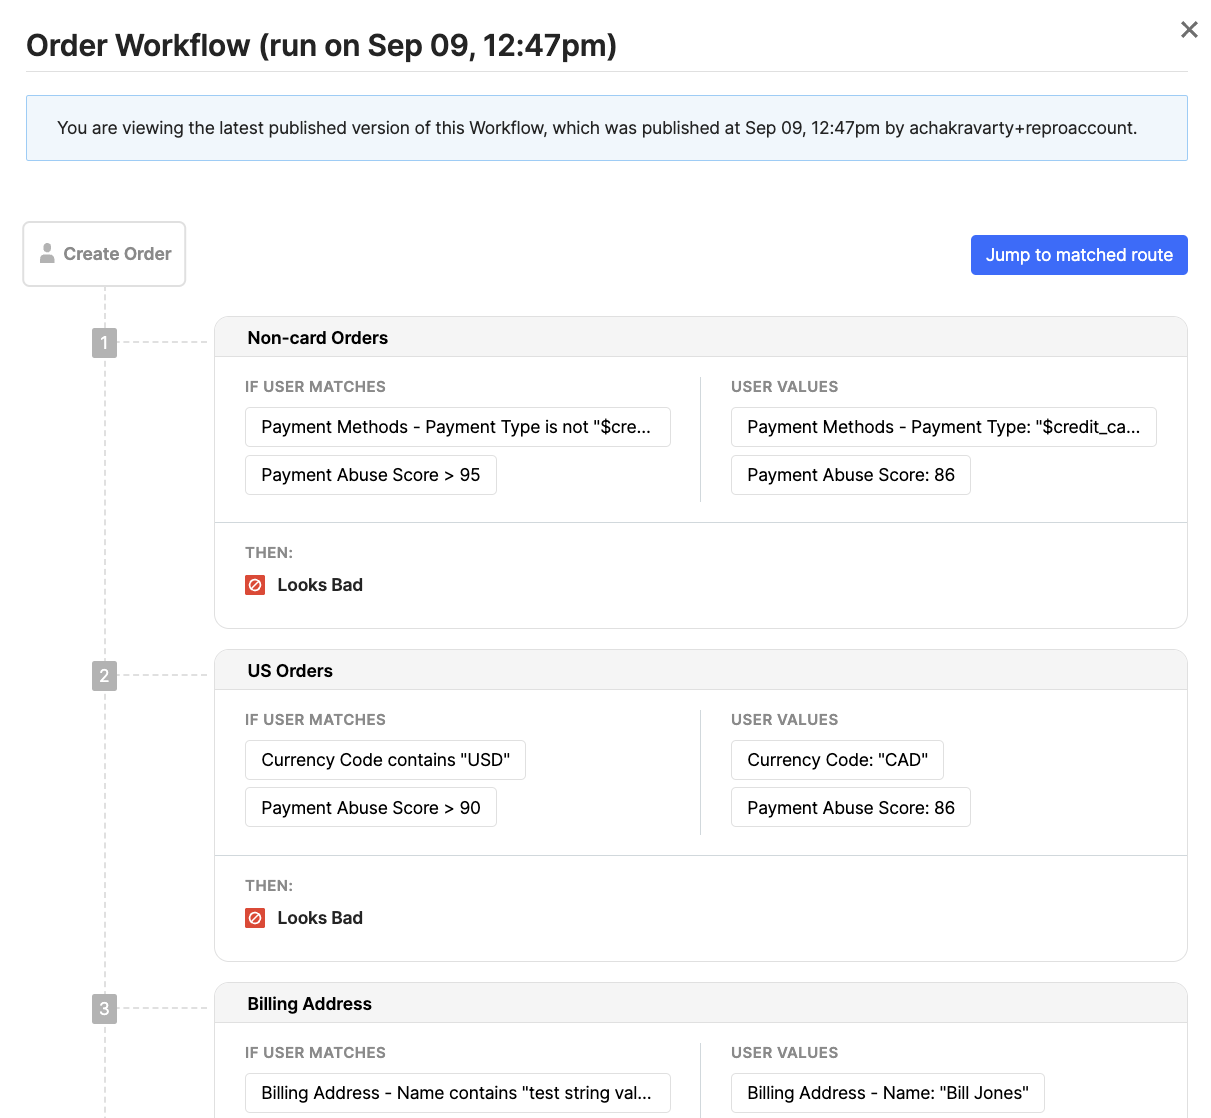Click the Order Workflow dialog title

(x=321, y=46)
